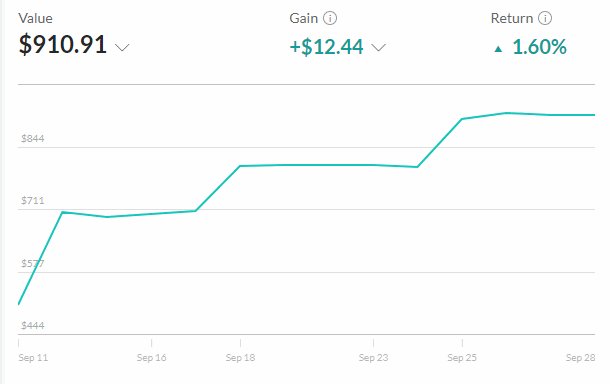The height and width of the screenshot is (384, 610).
Task: Select the Sep 18 date marker
Action: click(240, 358)
